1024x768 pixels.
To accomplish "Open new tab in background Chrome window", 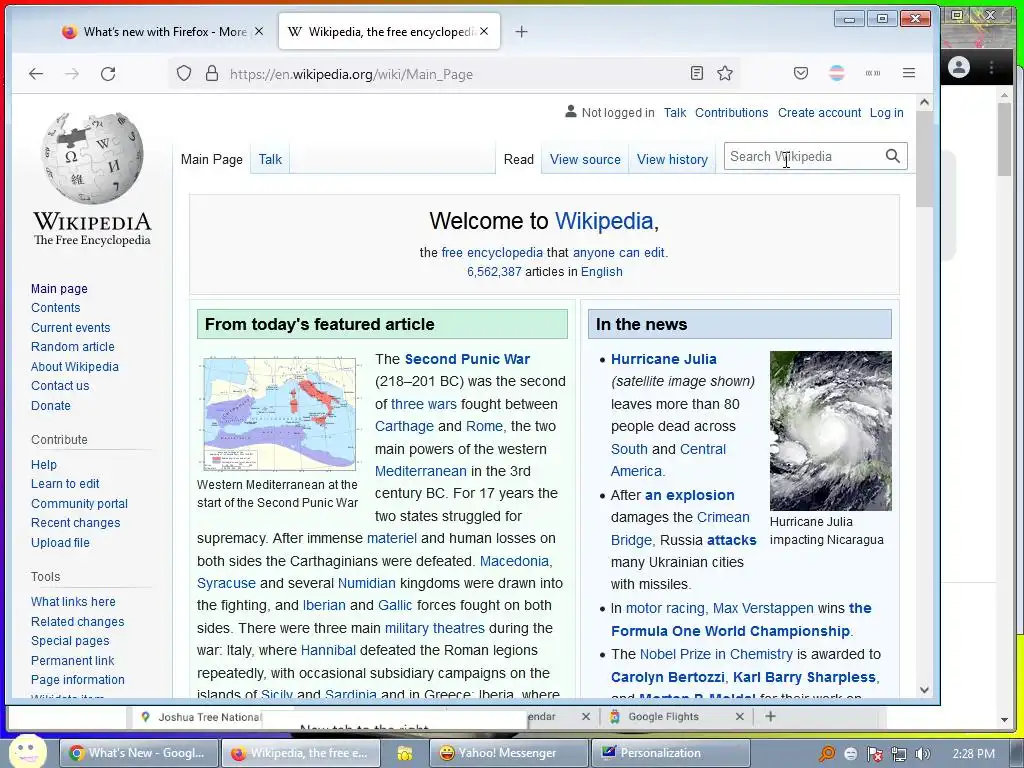I will click(x=771, y=716).
